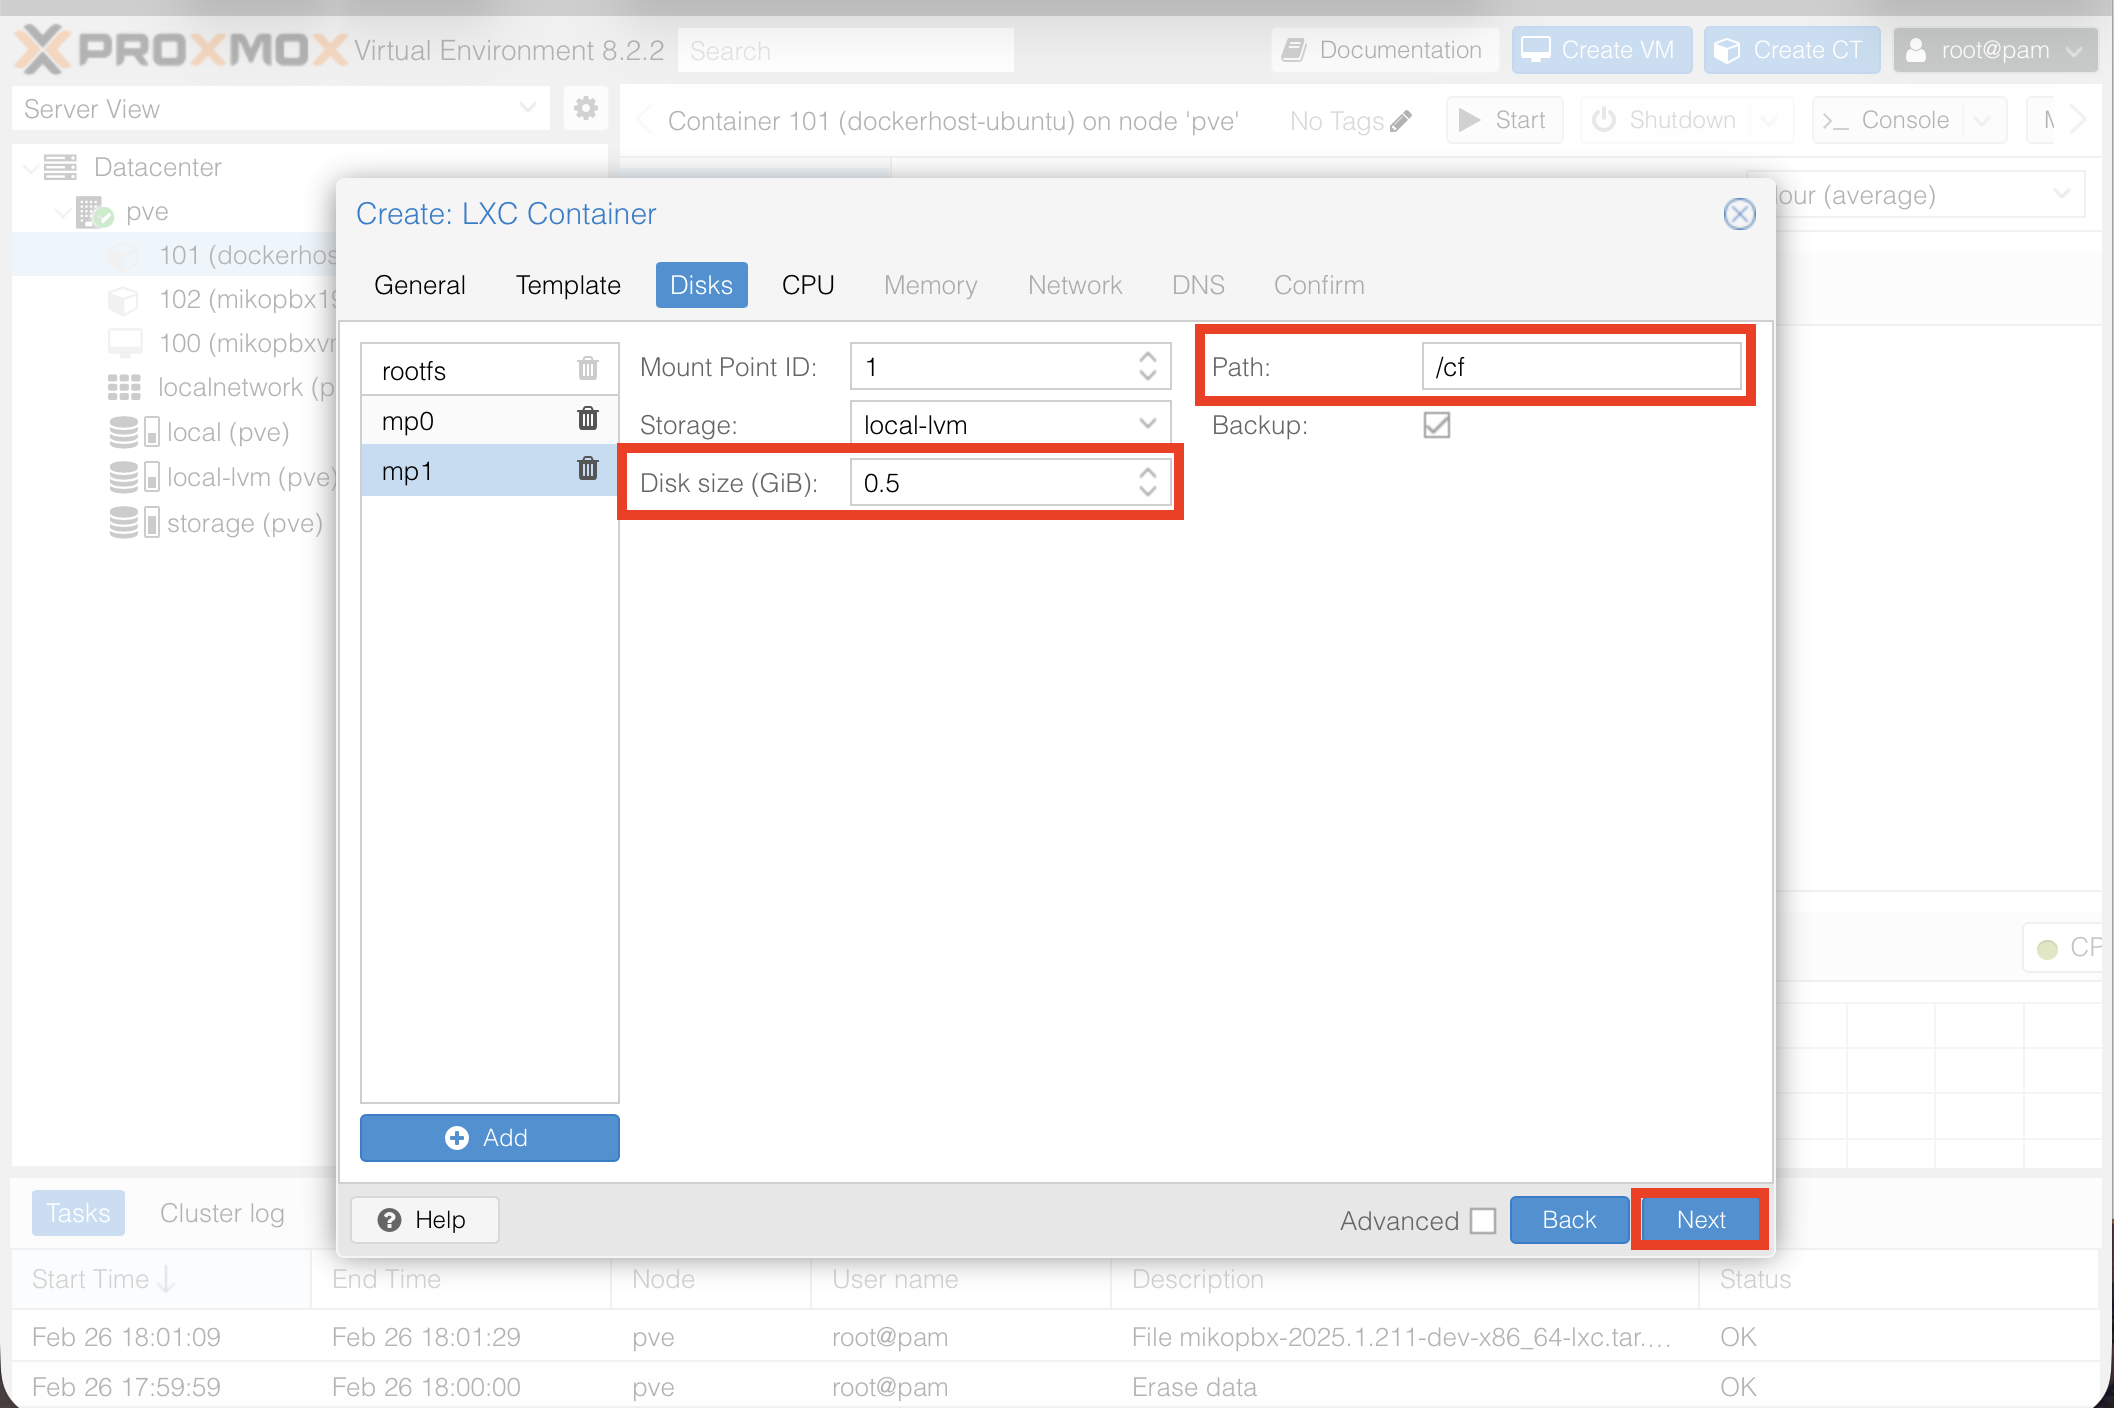Click Add to add mount point

(489, 1138)
